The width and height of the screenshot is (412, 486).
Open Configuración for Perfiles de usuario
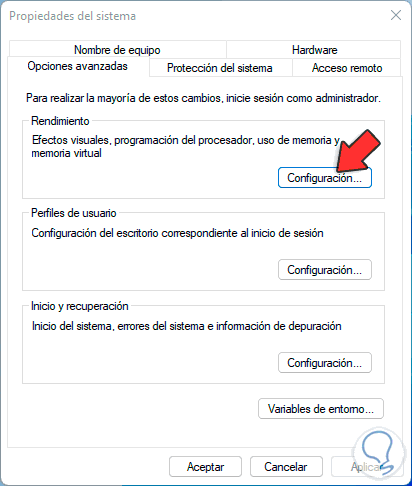tap(325, 270)
